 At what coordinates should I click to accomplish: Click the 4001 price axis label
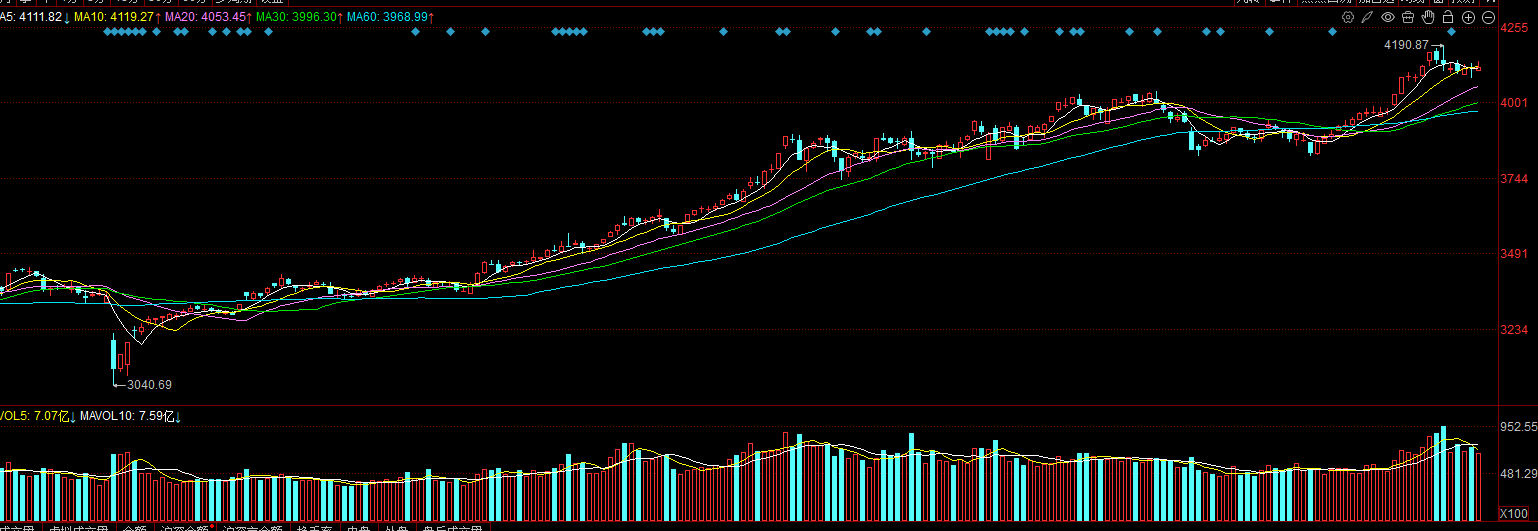tap(1515, 102)
